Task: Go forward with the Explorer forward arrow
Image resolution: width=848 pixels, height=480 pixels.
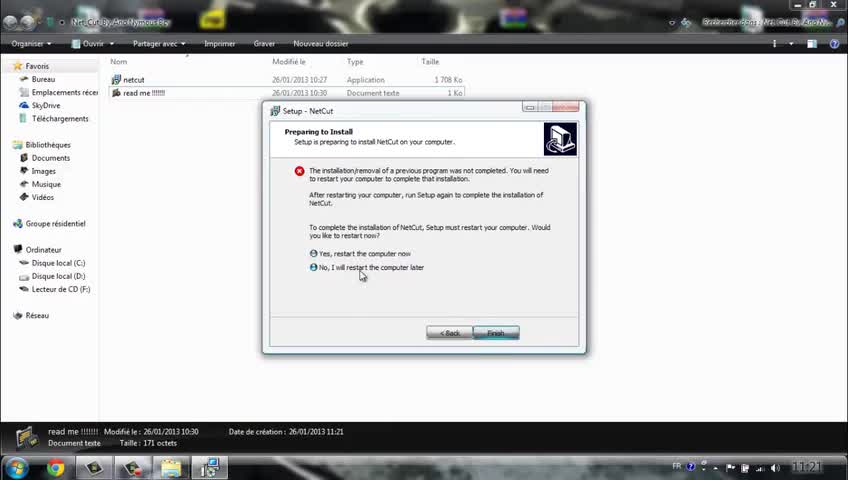Action: tap(28, 22)
